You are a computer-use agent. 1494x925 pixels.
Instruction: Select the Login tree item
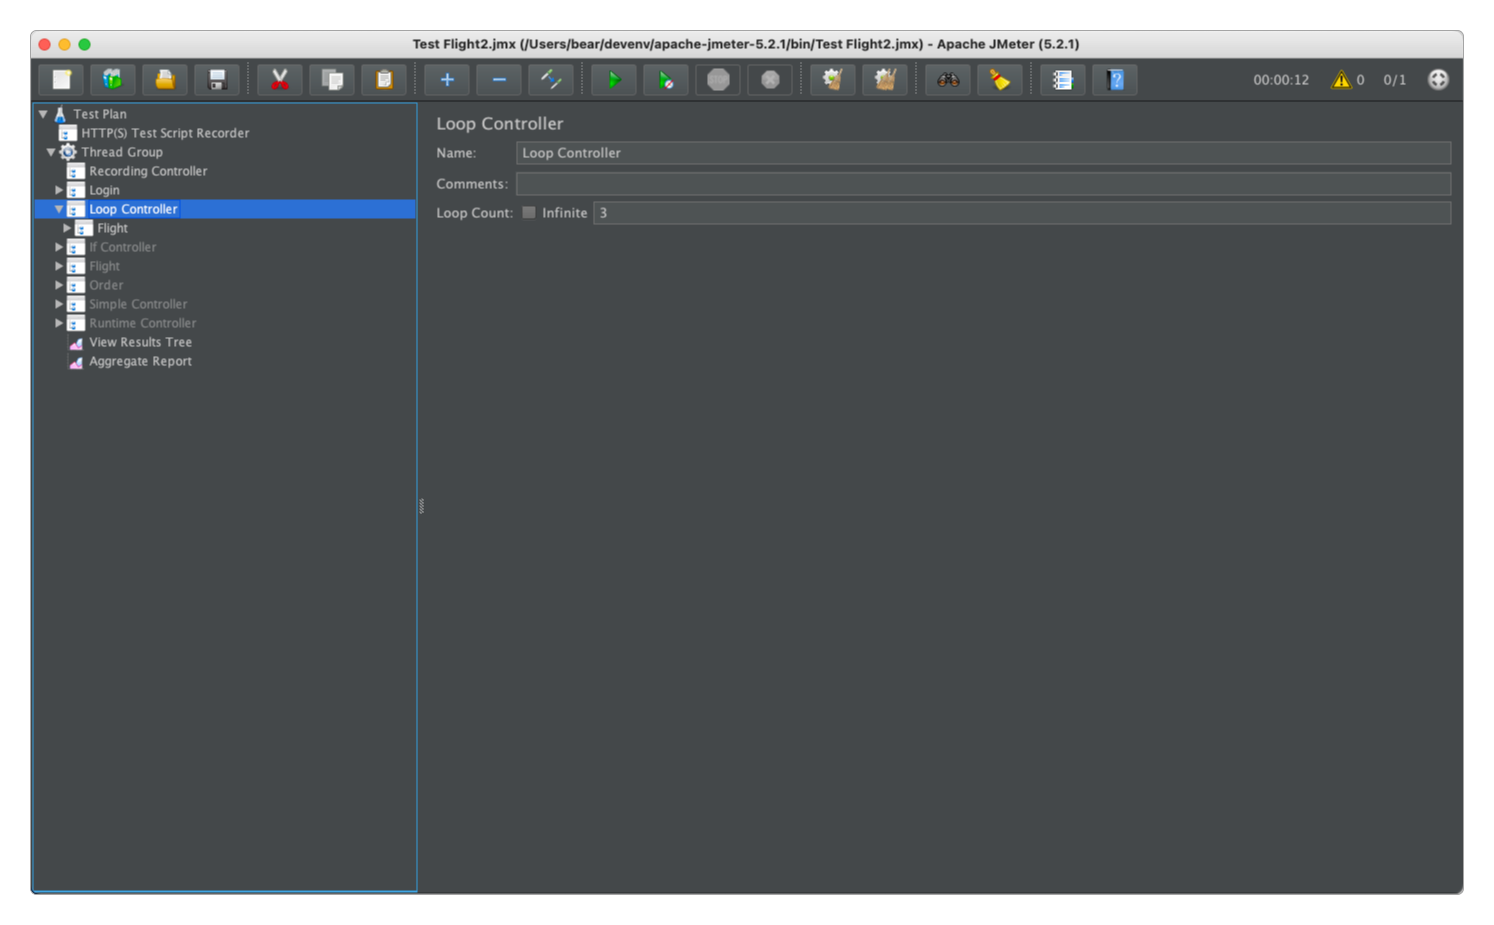click(104, 190)
